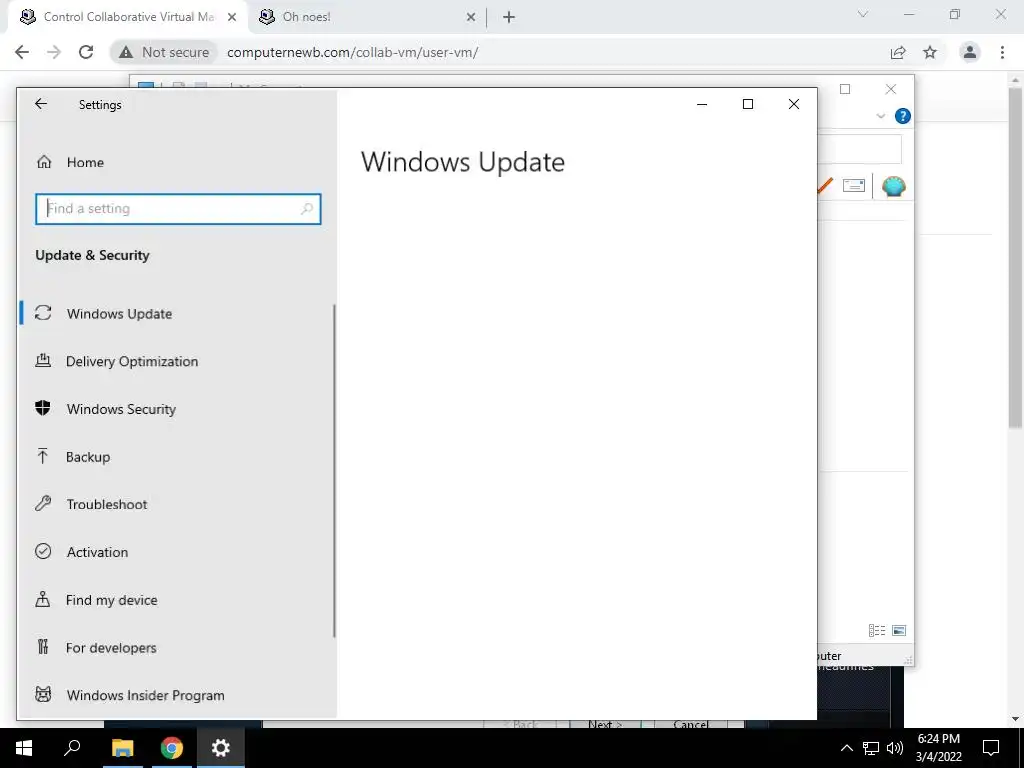
Task: Click the For developers tools icon
Action: pyautogui.click(x=43, y=647)
